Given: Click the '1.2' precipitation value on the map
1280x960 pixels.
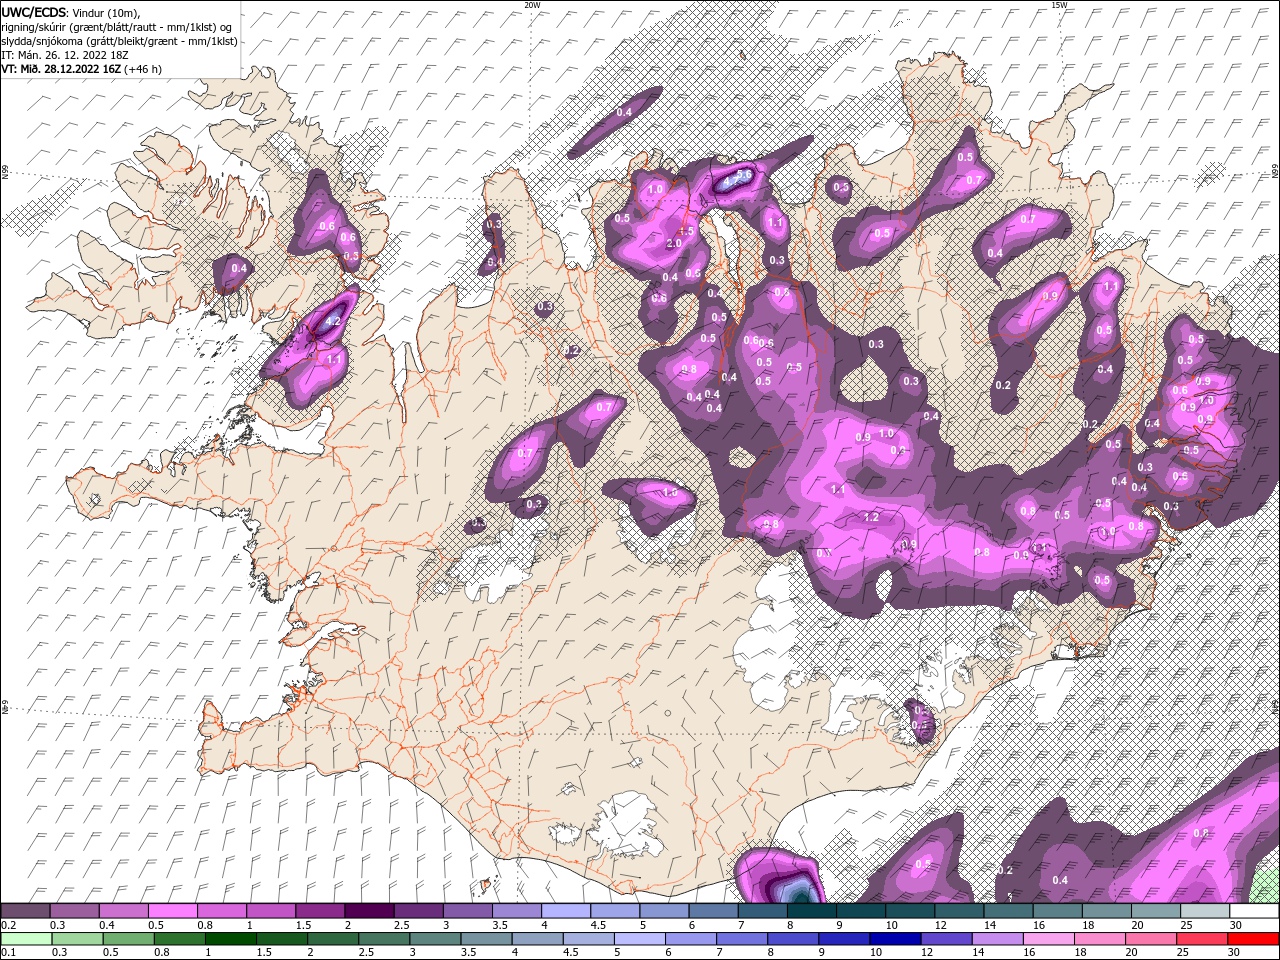Looking at the screenshot, I should tap(871, 517).
